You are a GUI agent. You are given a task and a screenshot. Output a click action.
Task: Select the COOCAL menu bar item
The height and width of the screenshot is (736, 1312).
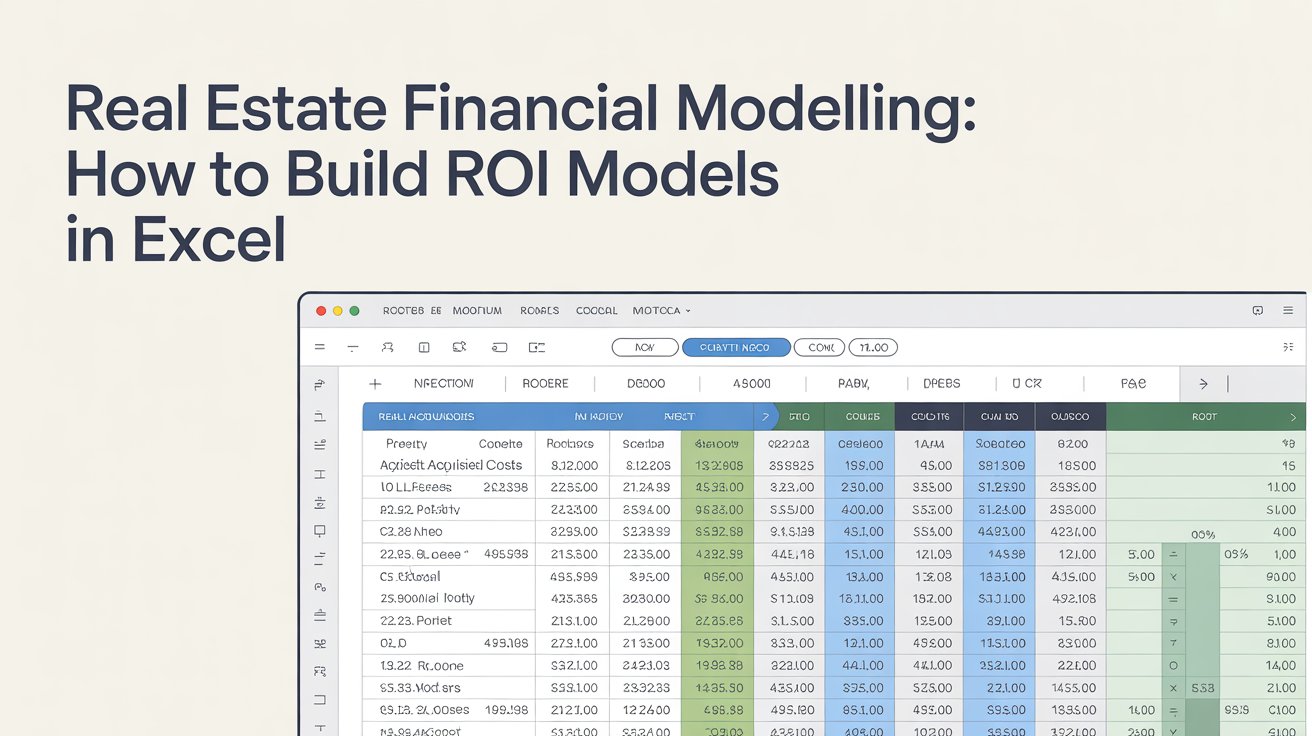pyautogui.click(x=596, y=310)
